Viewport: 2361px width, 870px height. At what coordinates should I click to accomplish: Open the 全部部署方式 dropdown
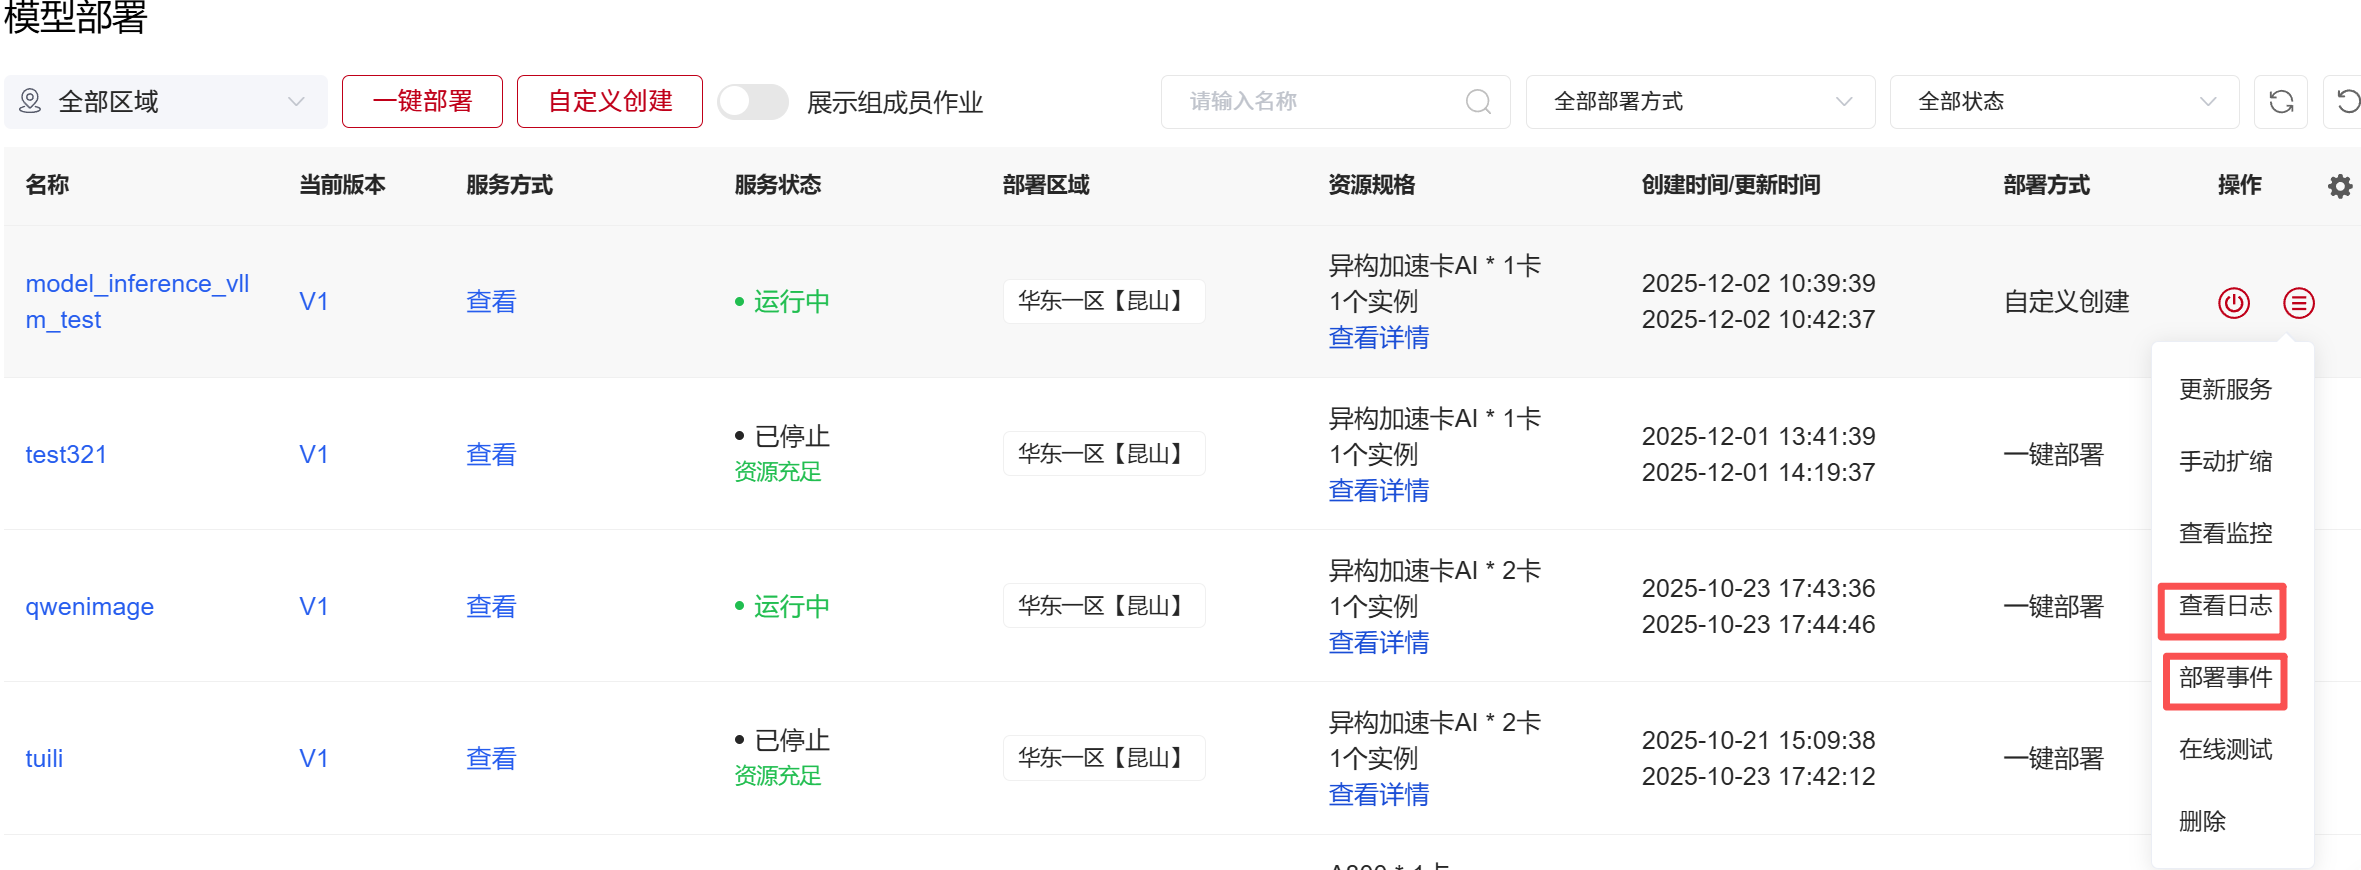(x=1700, y=102)
